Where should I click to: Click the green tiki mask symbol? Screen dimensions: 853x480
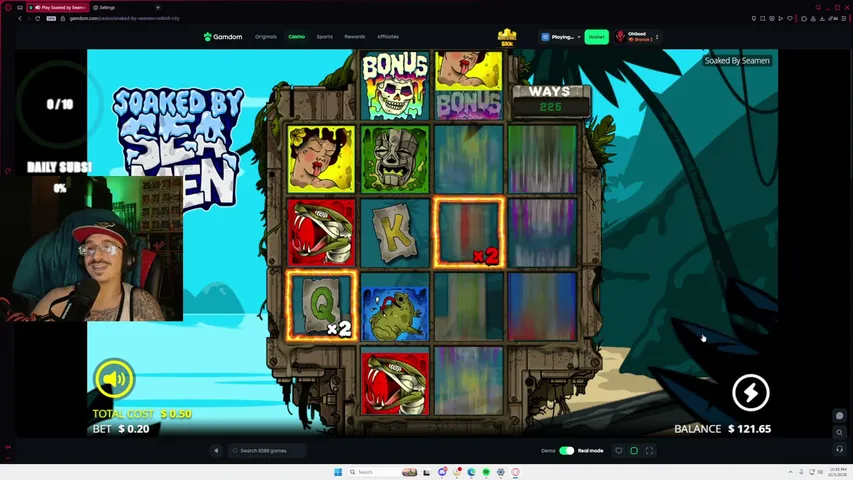(395, 159)
